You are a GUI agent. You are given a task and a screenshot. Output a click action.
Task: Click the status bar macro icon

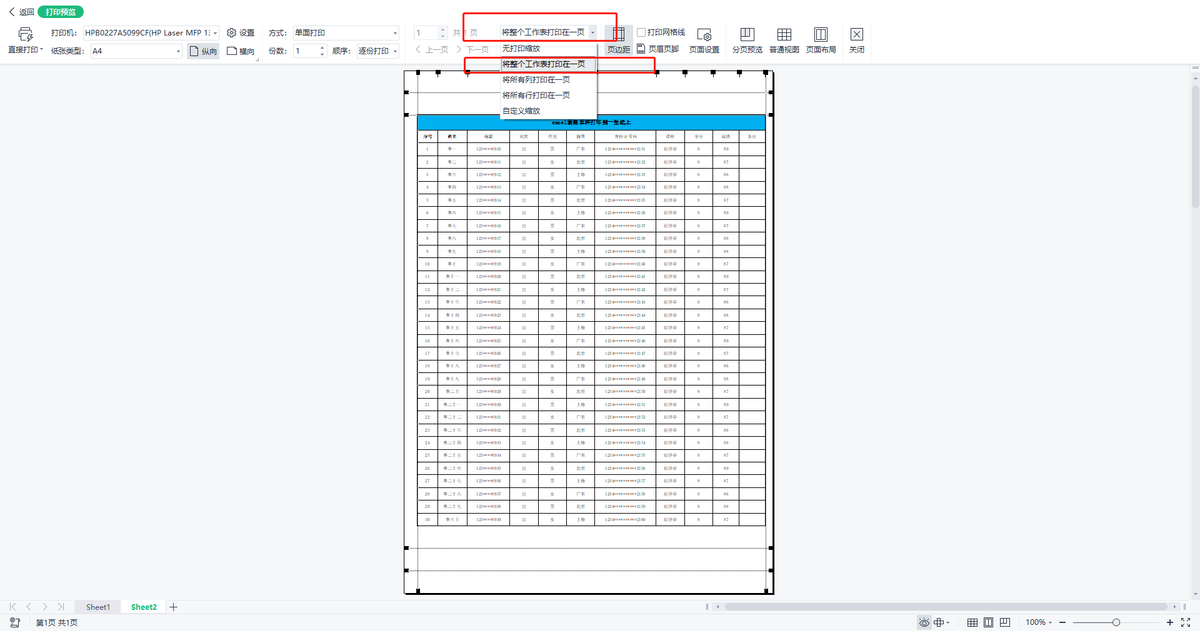13,622
